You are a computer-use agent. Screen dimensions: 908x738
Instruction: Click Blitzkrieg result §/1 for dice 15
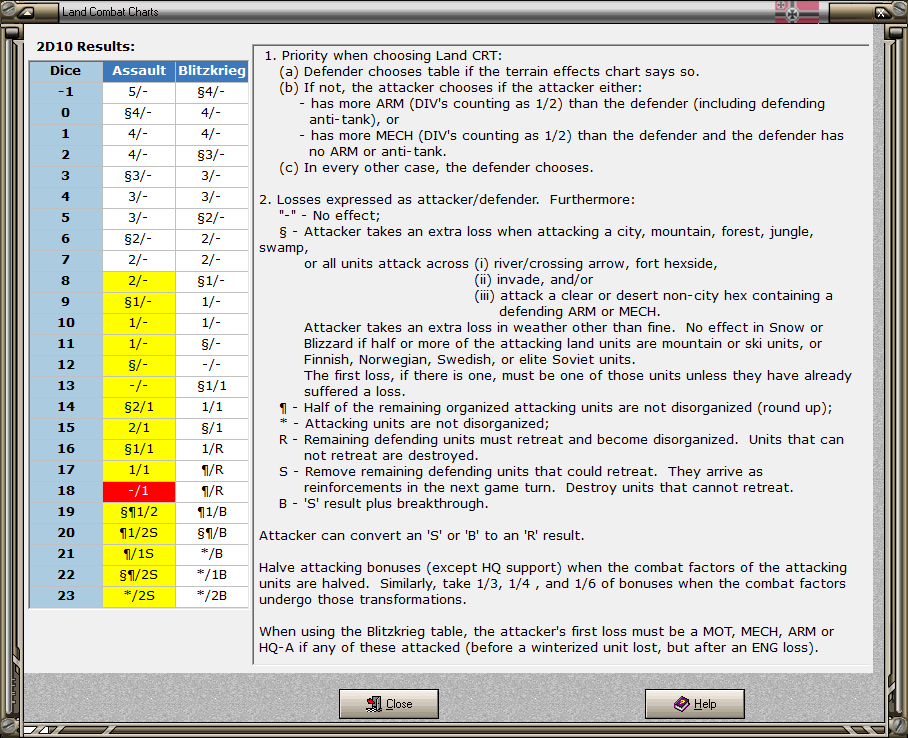point(212,428)
